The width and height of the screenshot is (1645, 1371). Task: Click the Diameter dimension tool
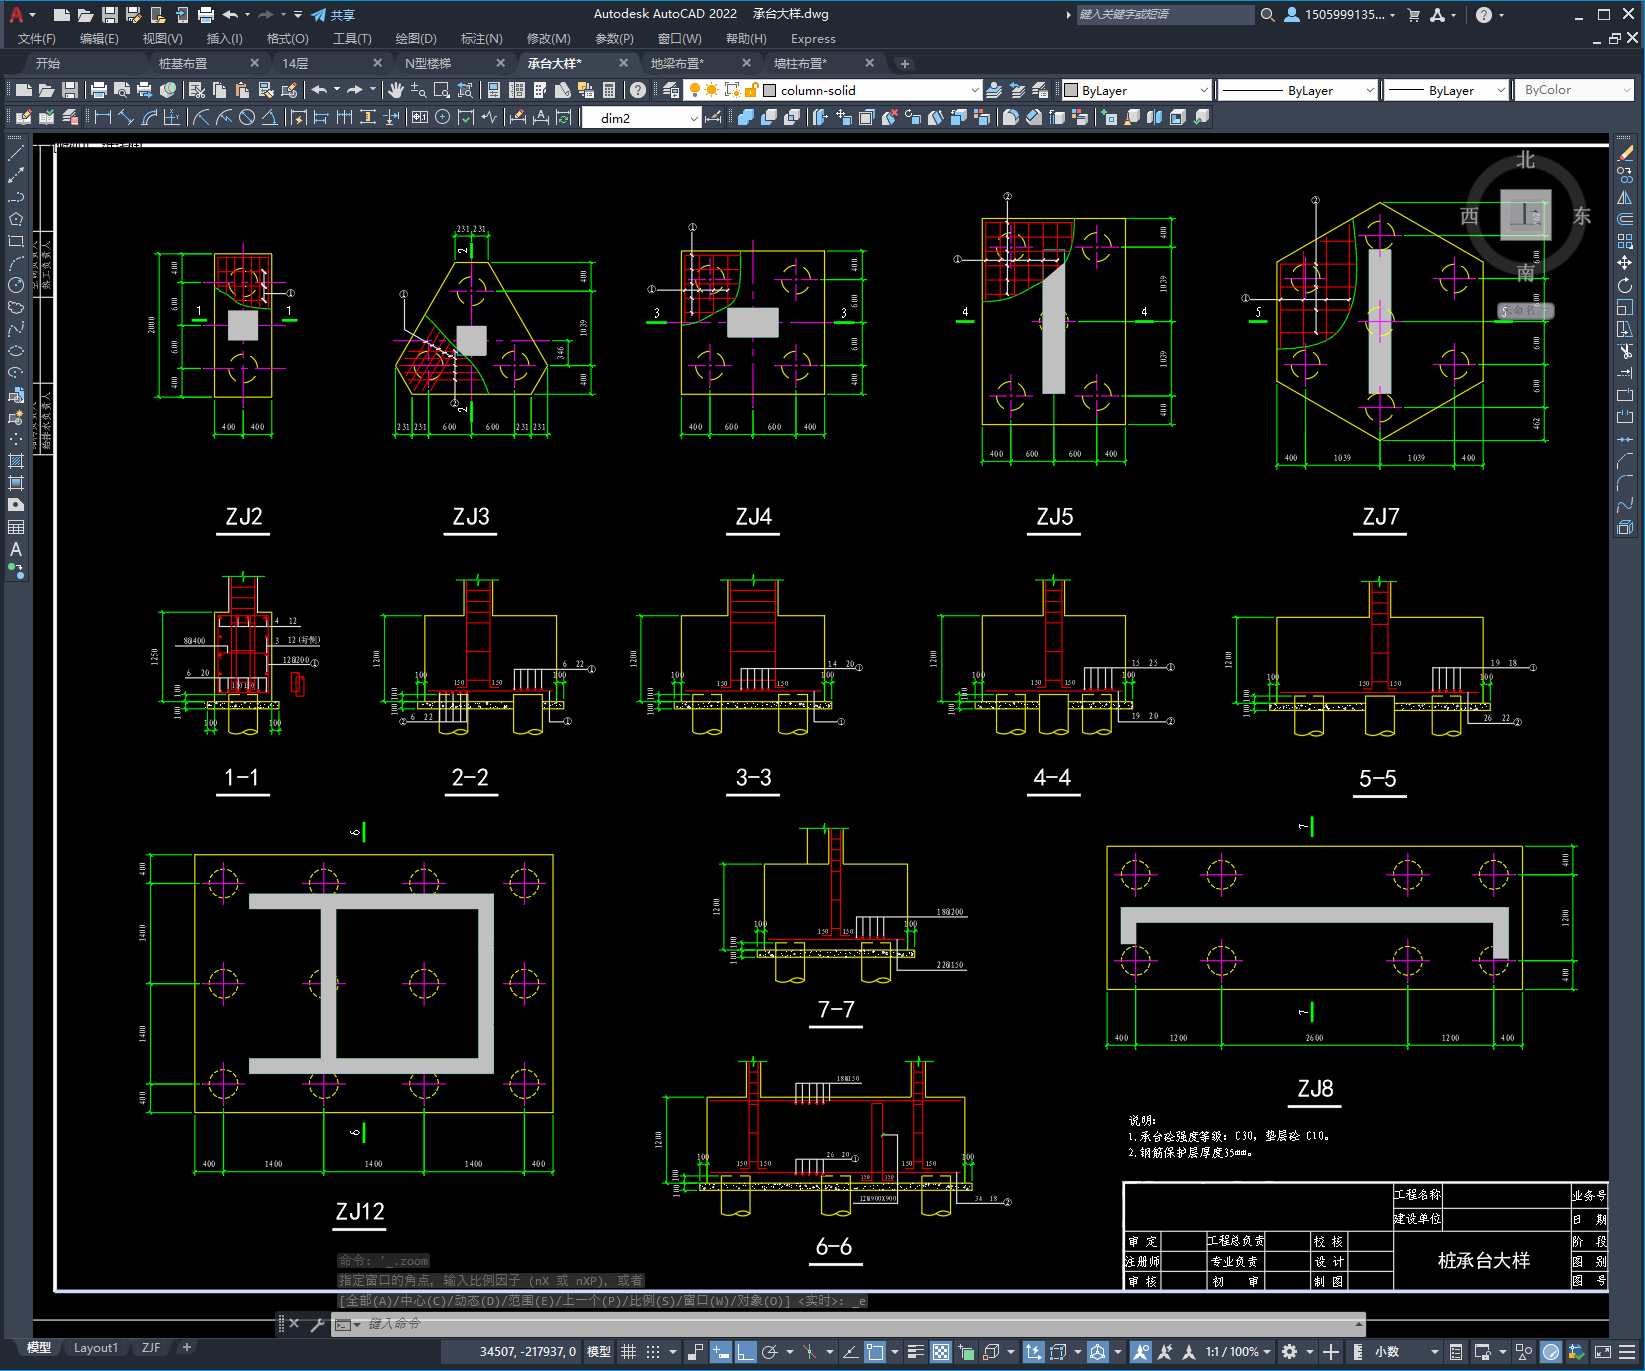pyautogui.click(x=247, y=117)
